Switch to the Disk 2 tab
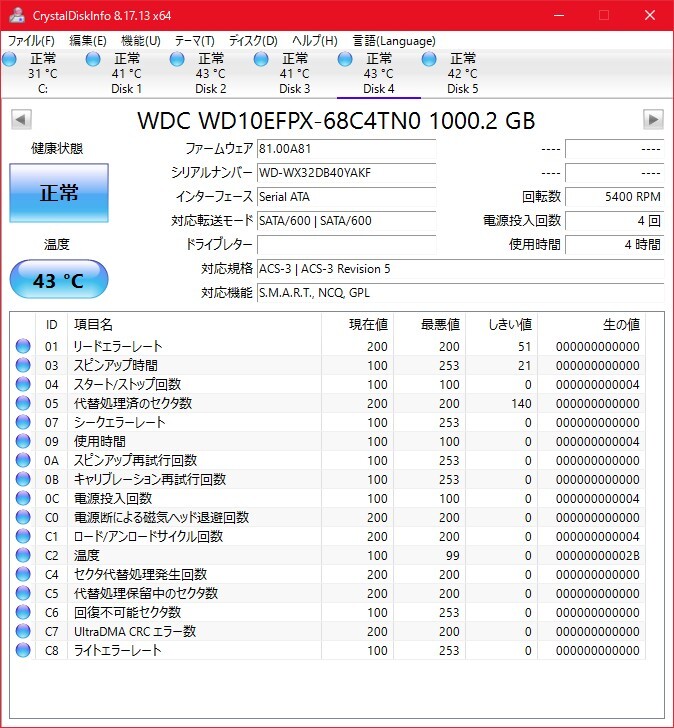Screen dimensions: 674x728 [x=211, y=73]
